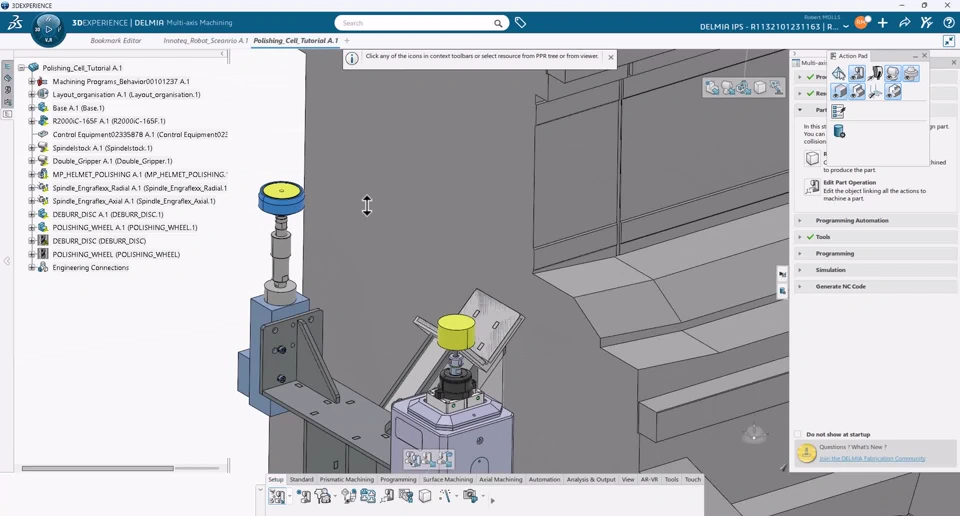Click the camera capture icon in bottom toolbar
Image resolution: width=960 pixels, height=516 pixels.
click(x=470, y=496)
